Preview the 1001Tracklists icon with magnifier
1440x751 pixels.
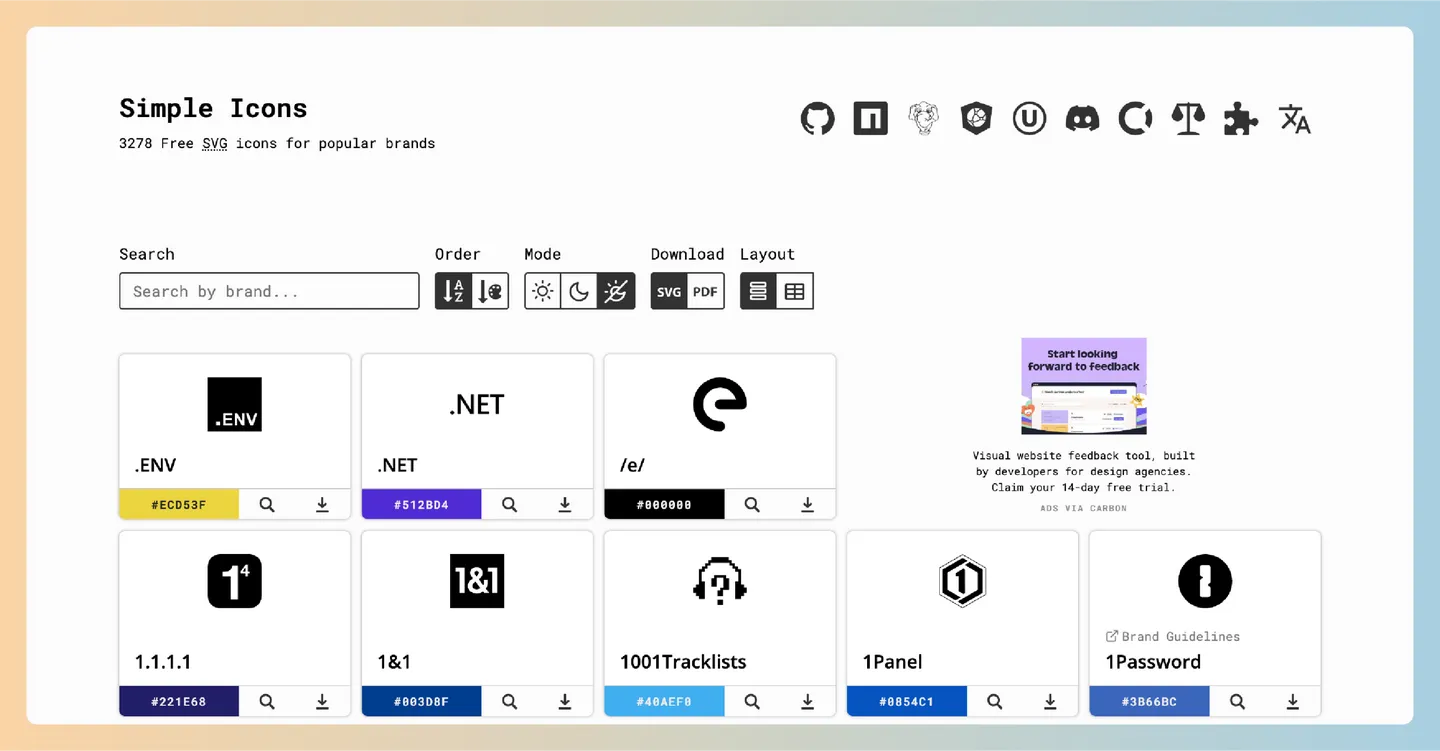(752, 702)
